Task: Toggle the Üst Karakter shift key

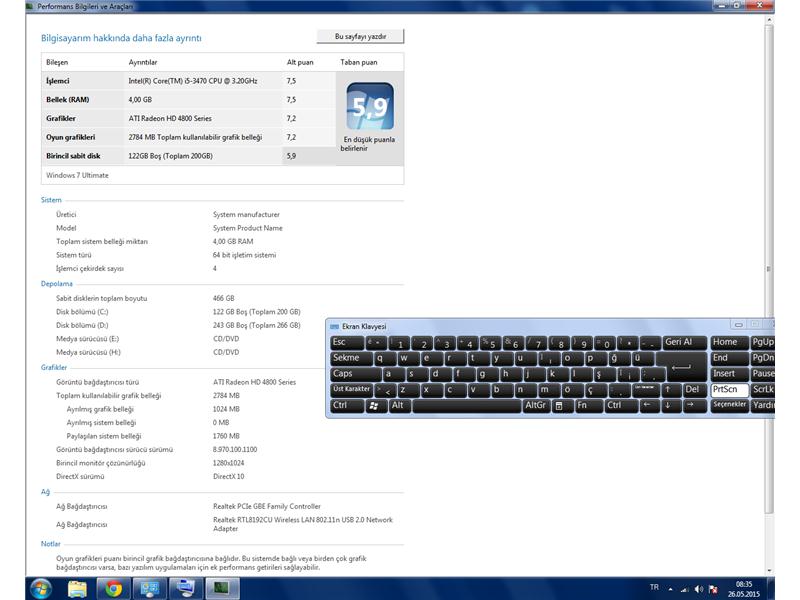Action: (352, 390)
